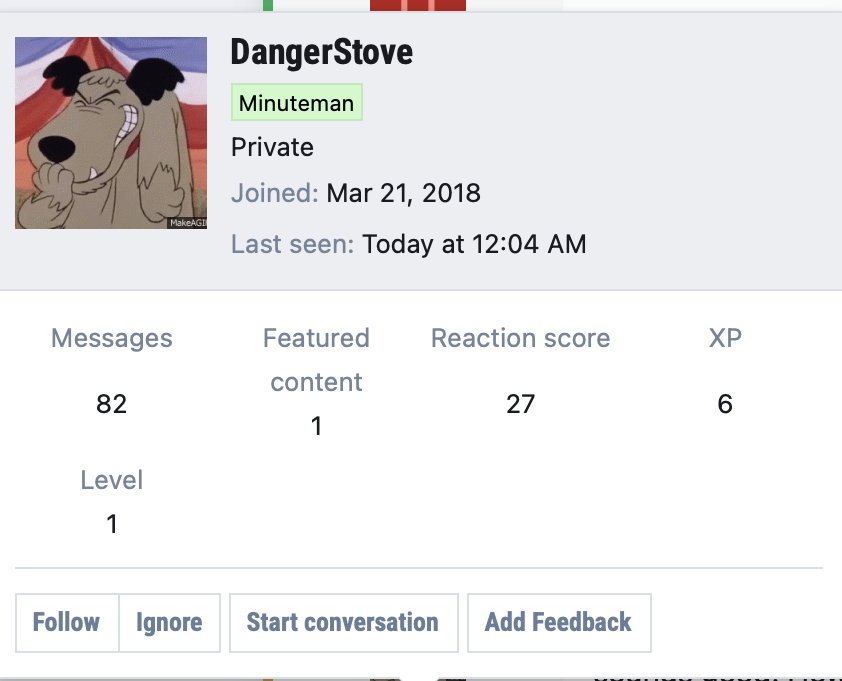Select the Reaction score label
842x681 pixels.
coord(520,338)
